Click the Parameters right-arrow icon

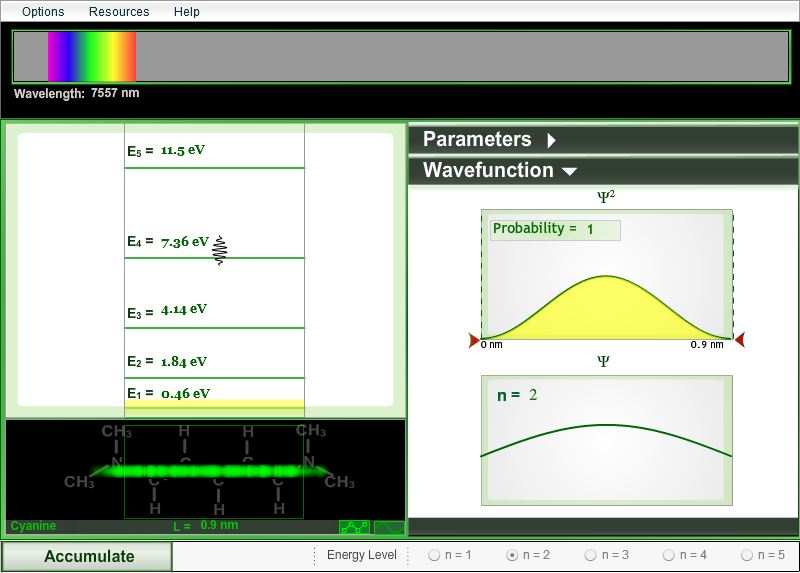(x=551, y=140)
